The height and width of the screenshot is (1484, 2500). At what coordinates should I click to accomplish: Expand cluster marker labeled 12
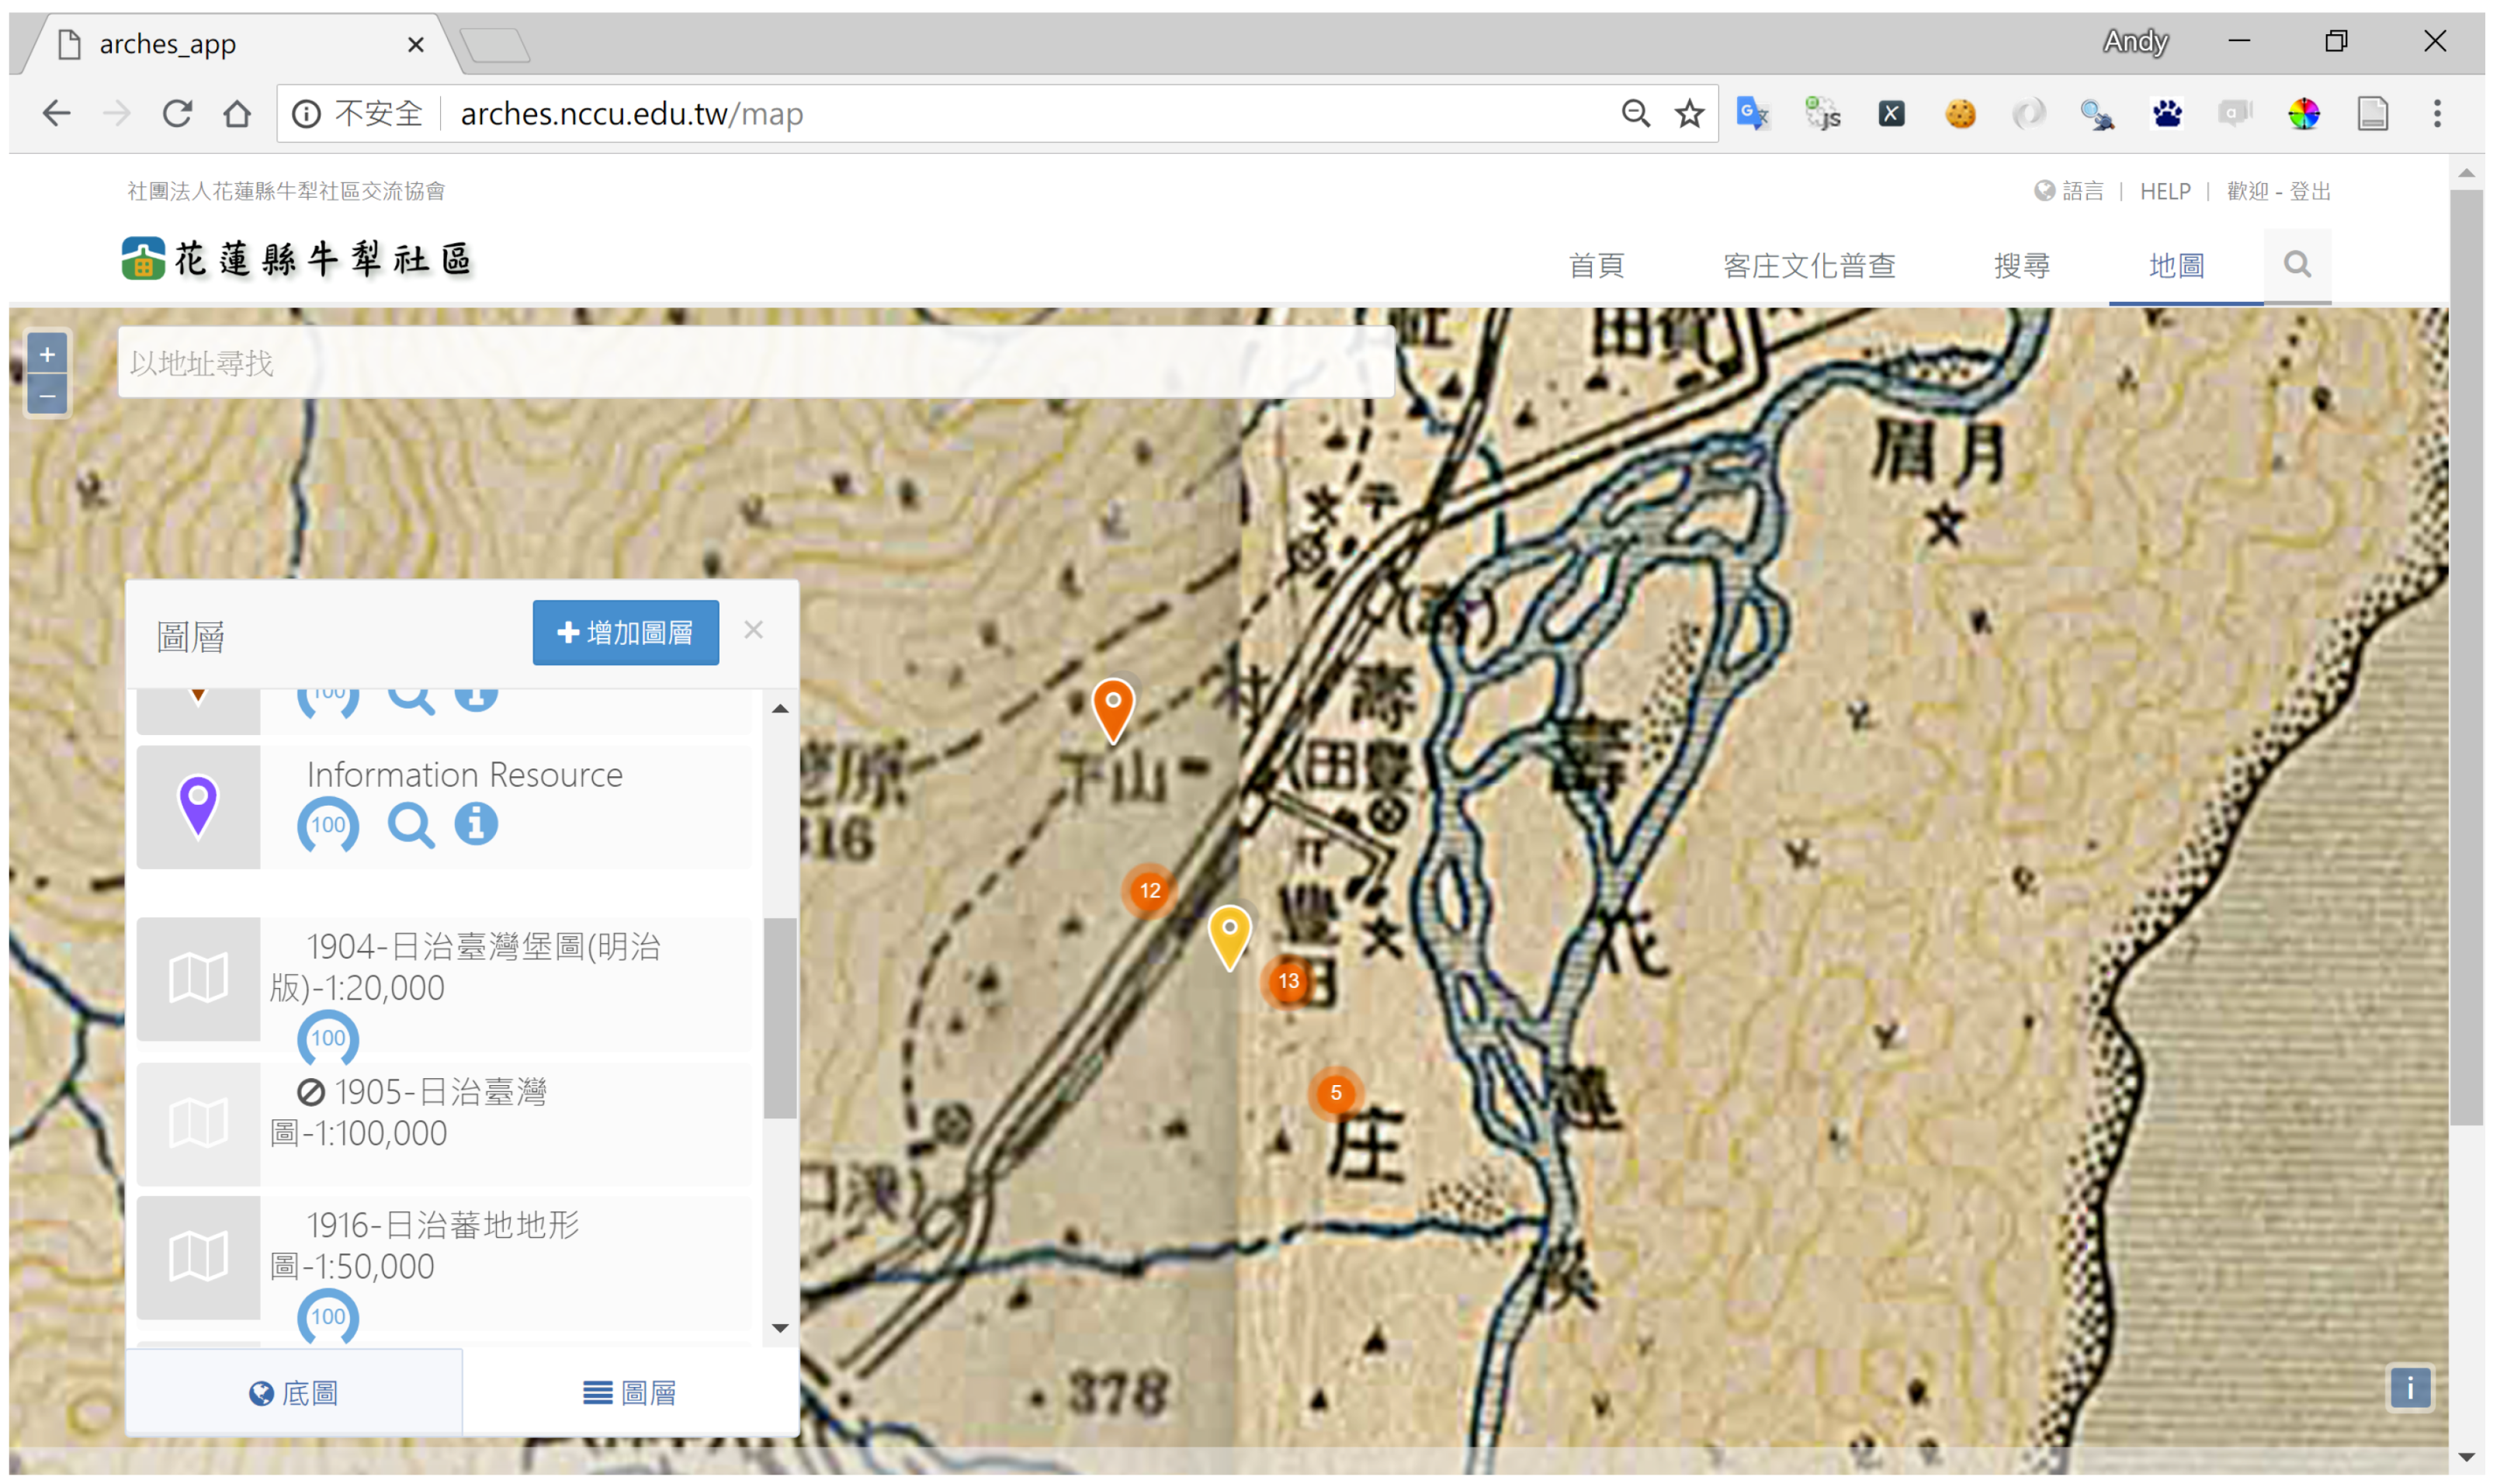[x=1150, y=890]
